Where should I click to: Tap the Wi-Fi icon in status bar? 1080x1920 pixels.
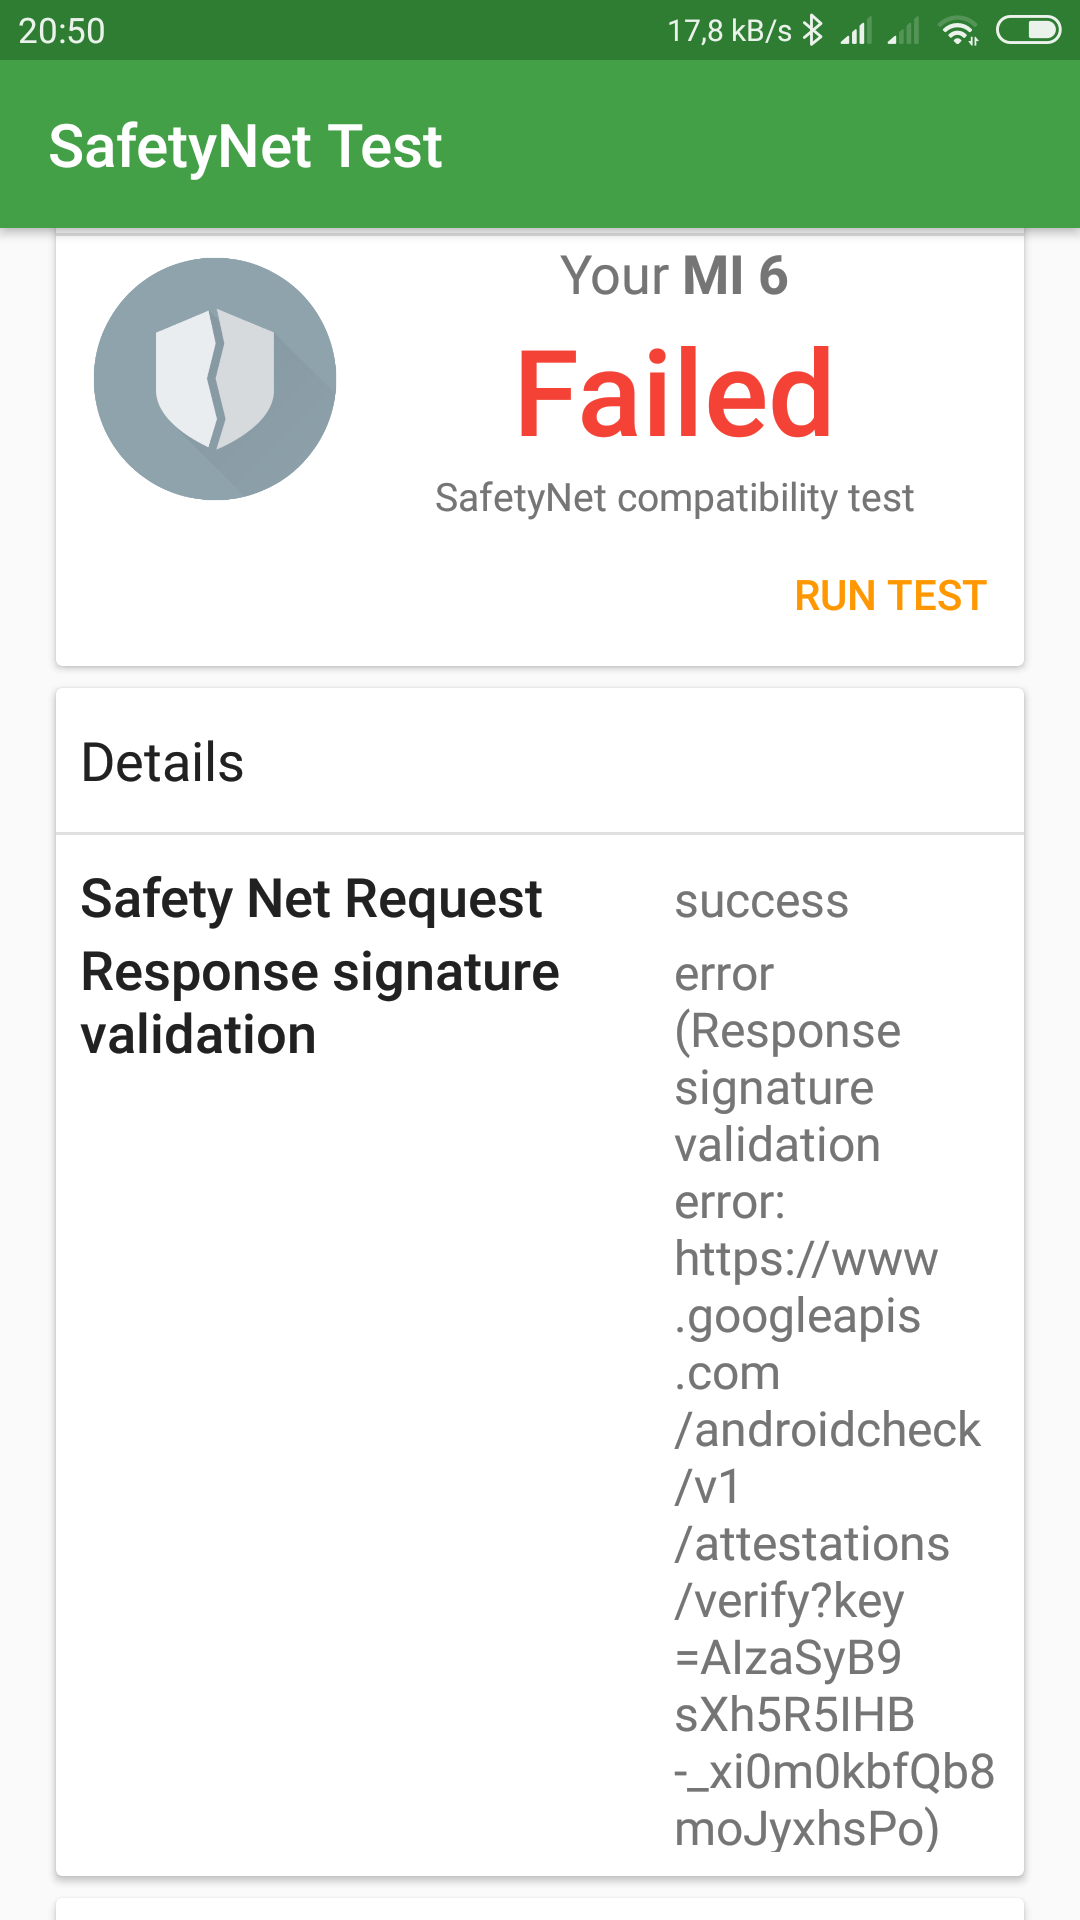coord(959,31)
